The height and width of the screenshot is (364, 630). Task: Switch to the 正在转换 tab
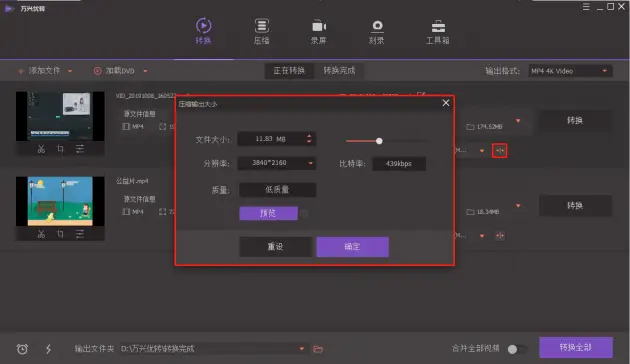pos(289,71)
